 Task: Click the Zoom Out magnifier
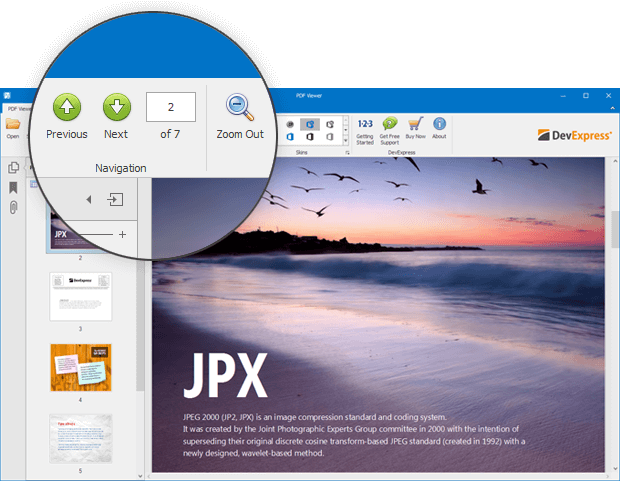pyautogui.click(x=240, y=107)
